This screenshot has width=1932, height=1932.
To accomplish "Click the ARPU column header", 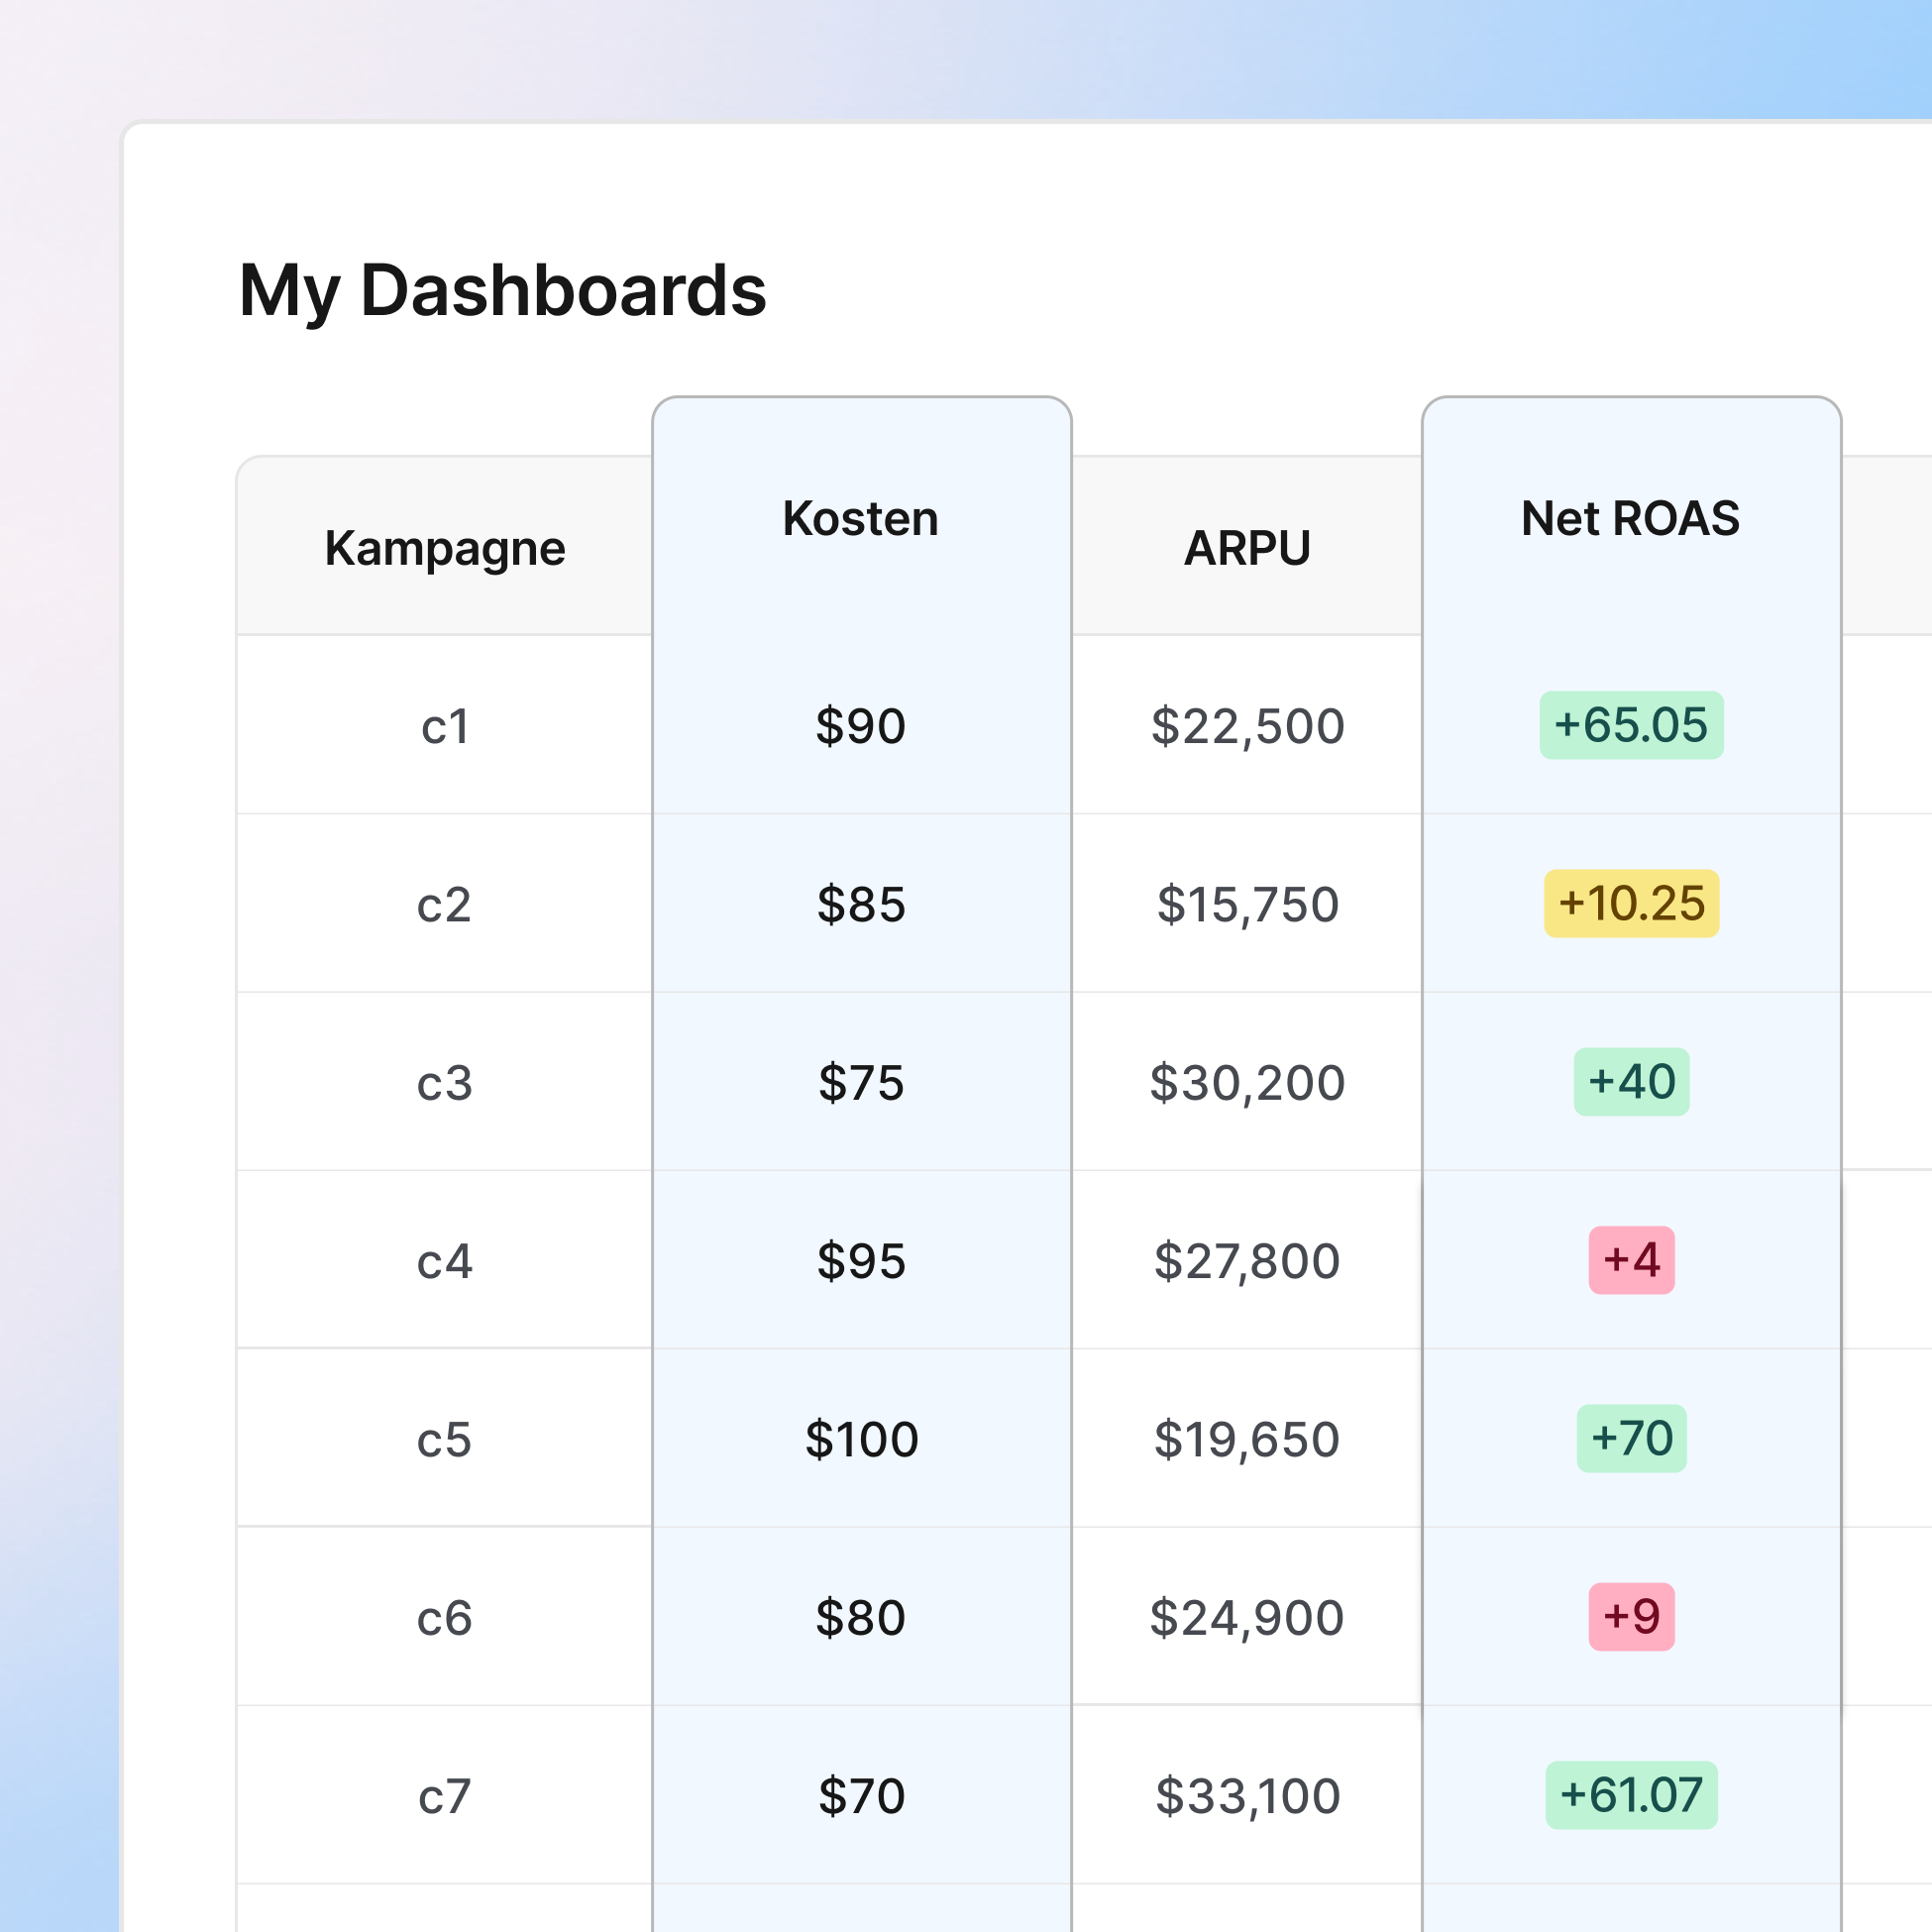I will coord(1247,548).
